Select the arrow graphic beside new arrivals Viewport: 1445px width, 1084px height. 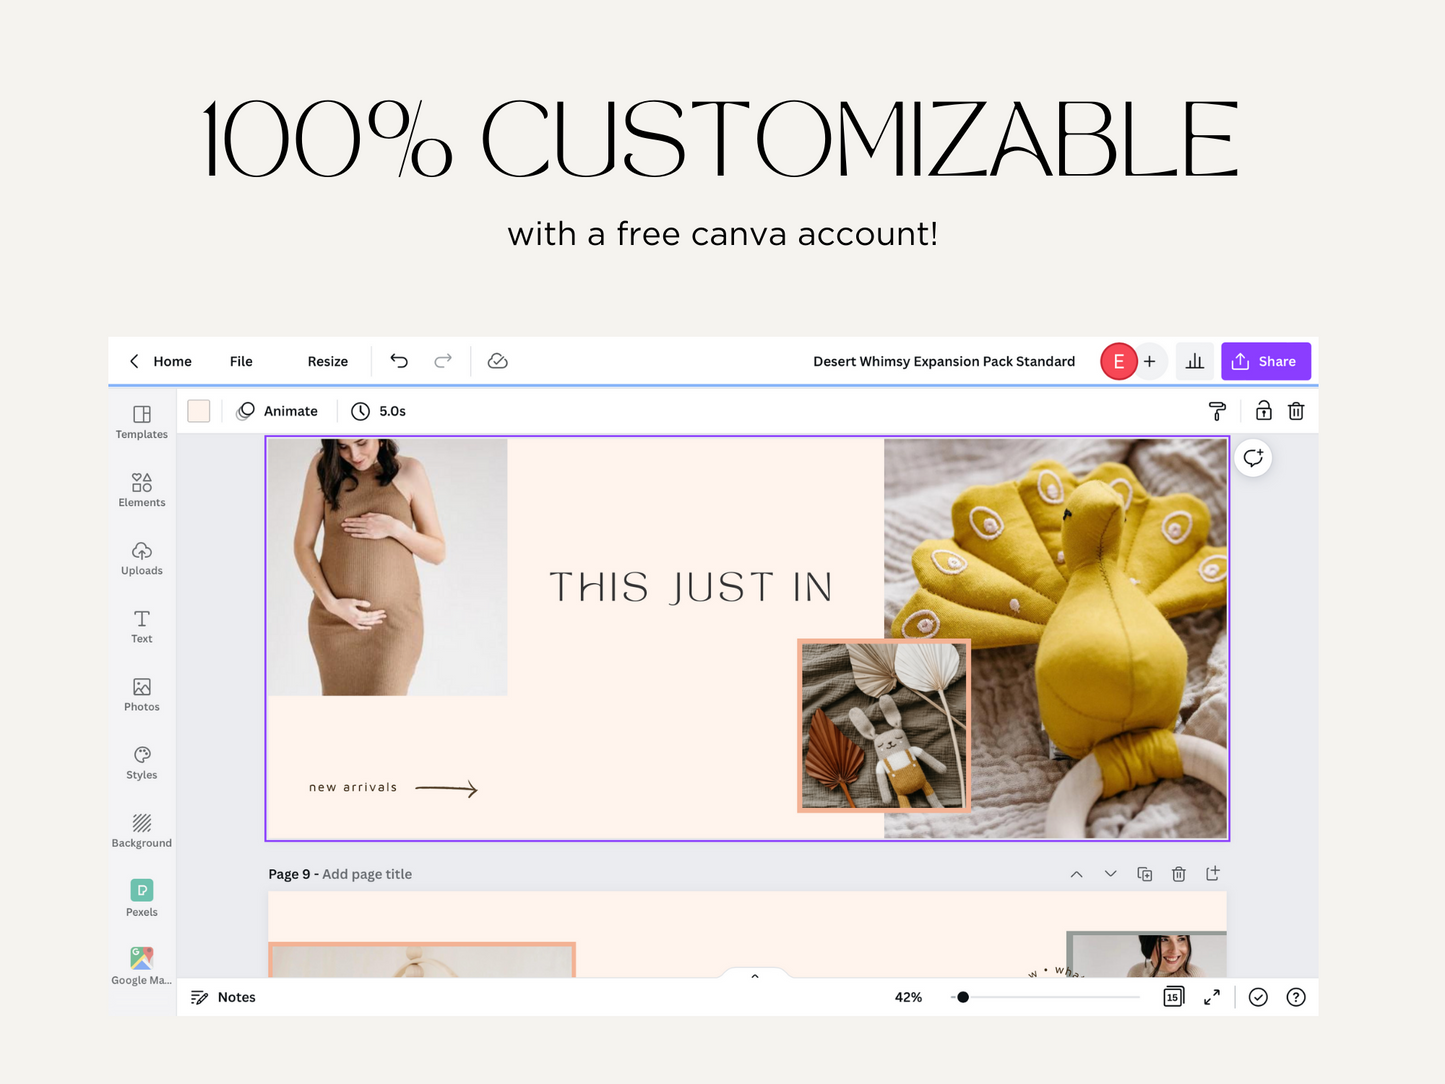[446, 789]
